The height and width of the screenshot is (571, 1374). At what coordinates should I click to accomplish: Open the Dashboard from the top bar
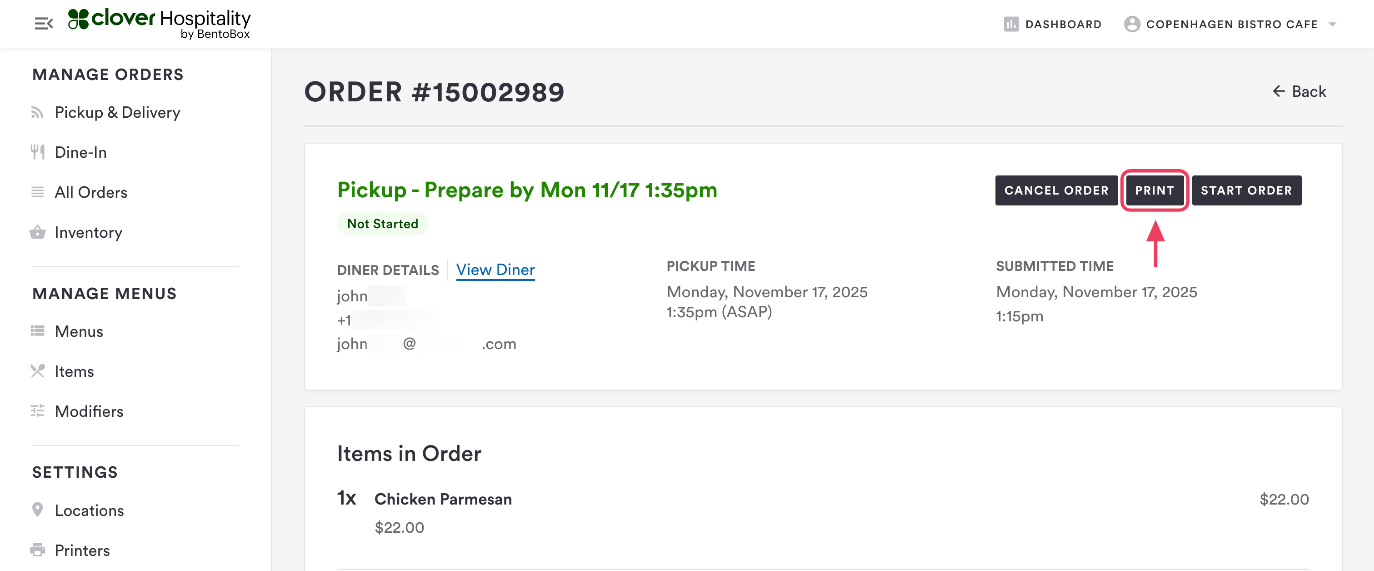click(1052, 24)
